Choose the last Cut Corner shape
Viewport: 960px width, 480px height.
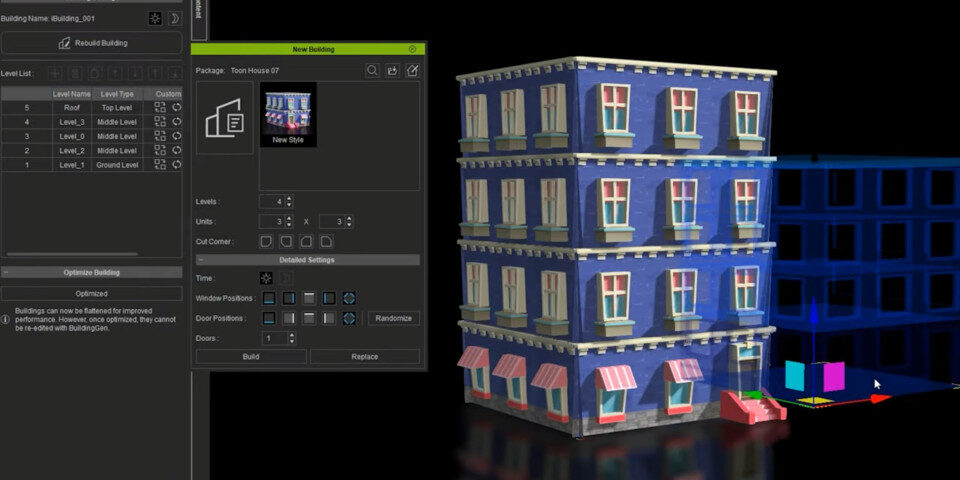(326, 242)
